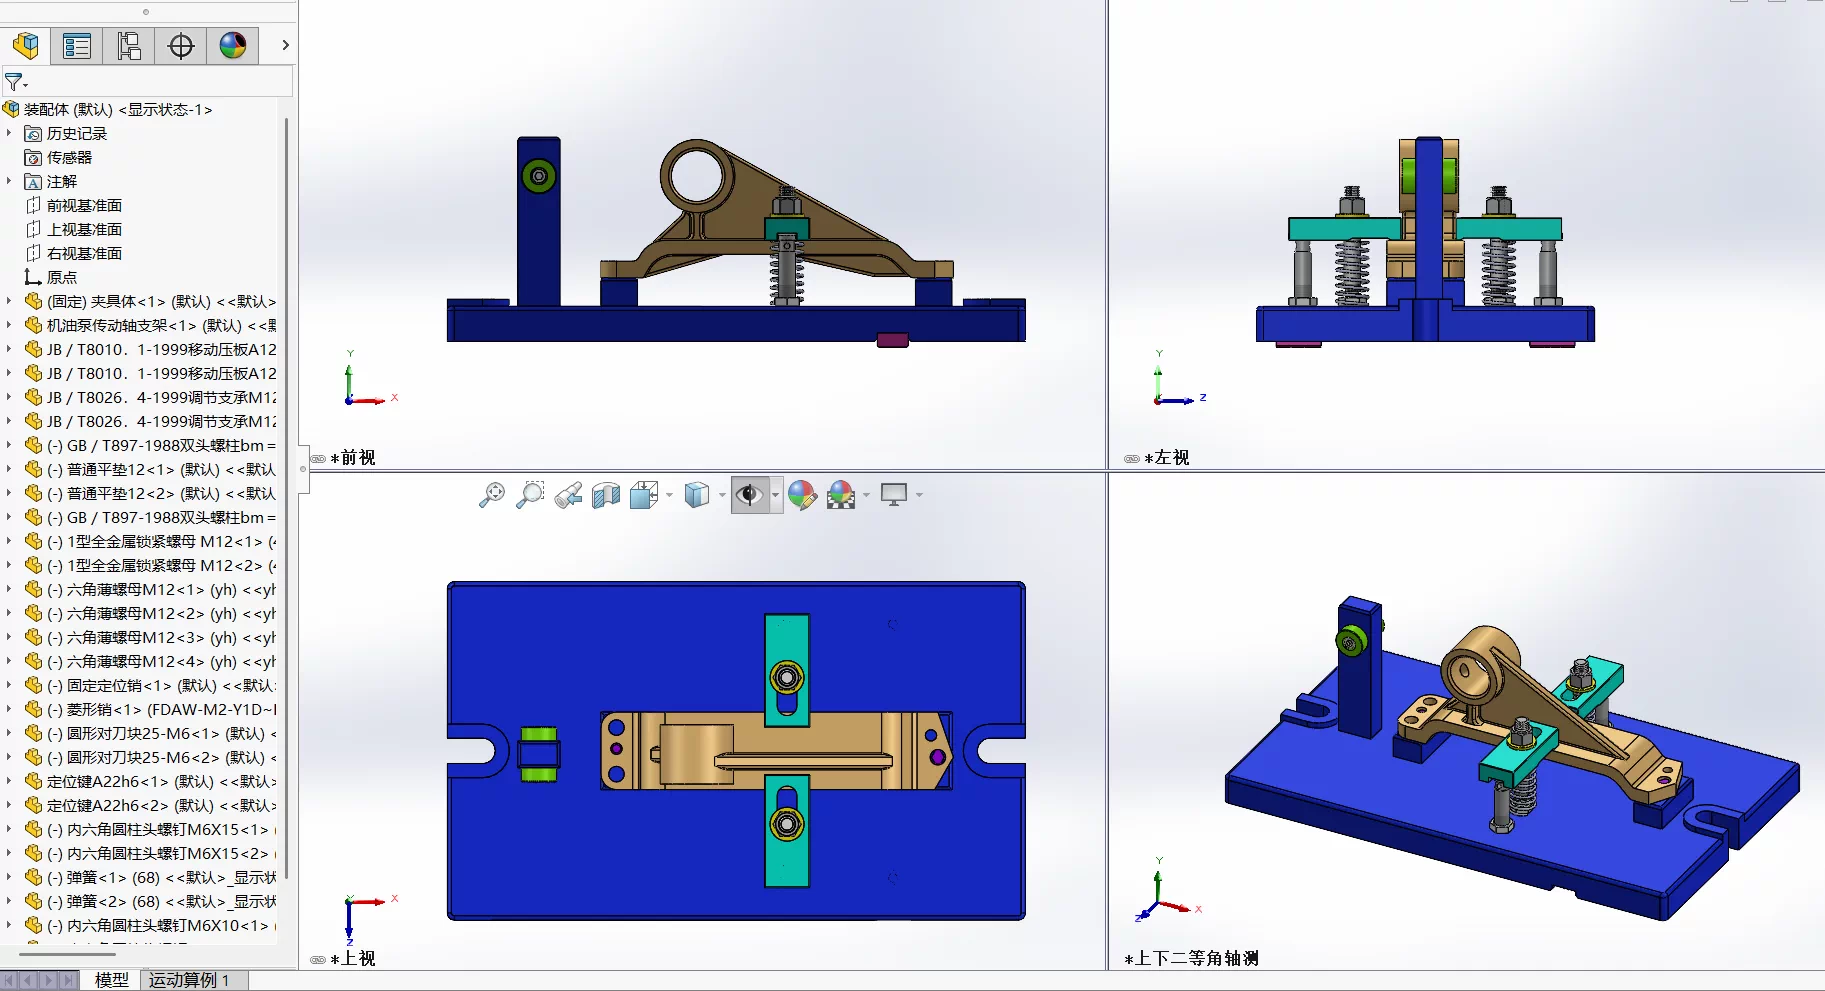Open Hide/Show Items dropdown arrow
1825x991 pixels.
(776, 495)
